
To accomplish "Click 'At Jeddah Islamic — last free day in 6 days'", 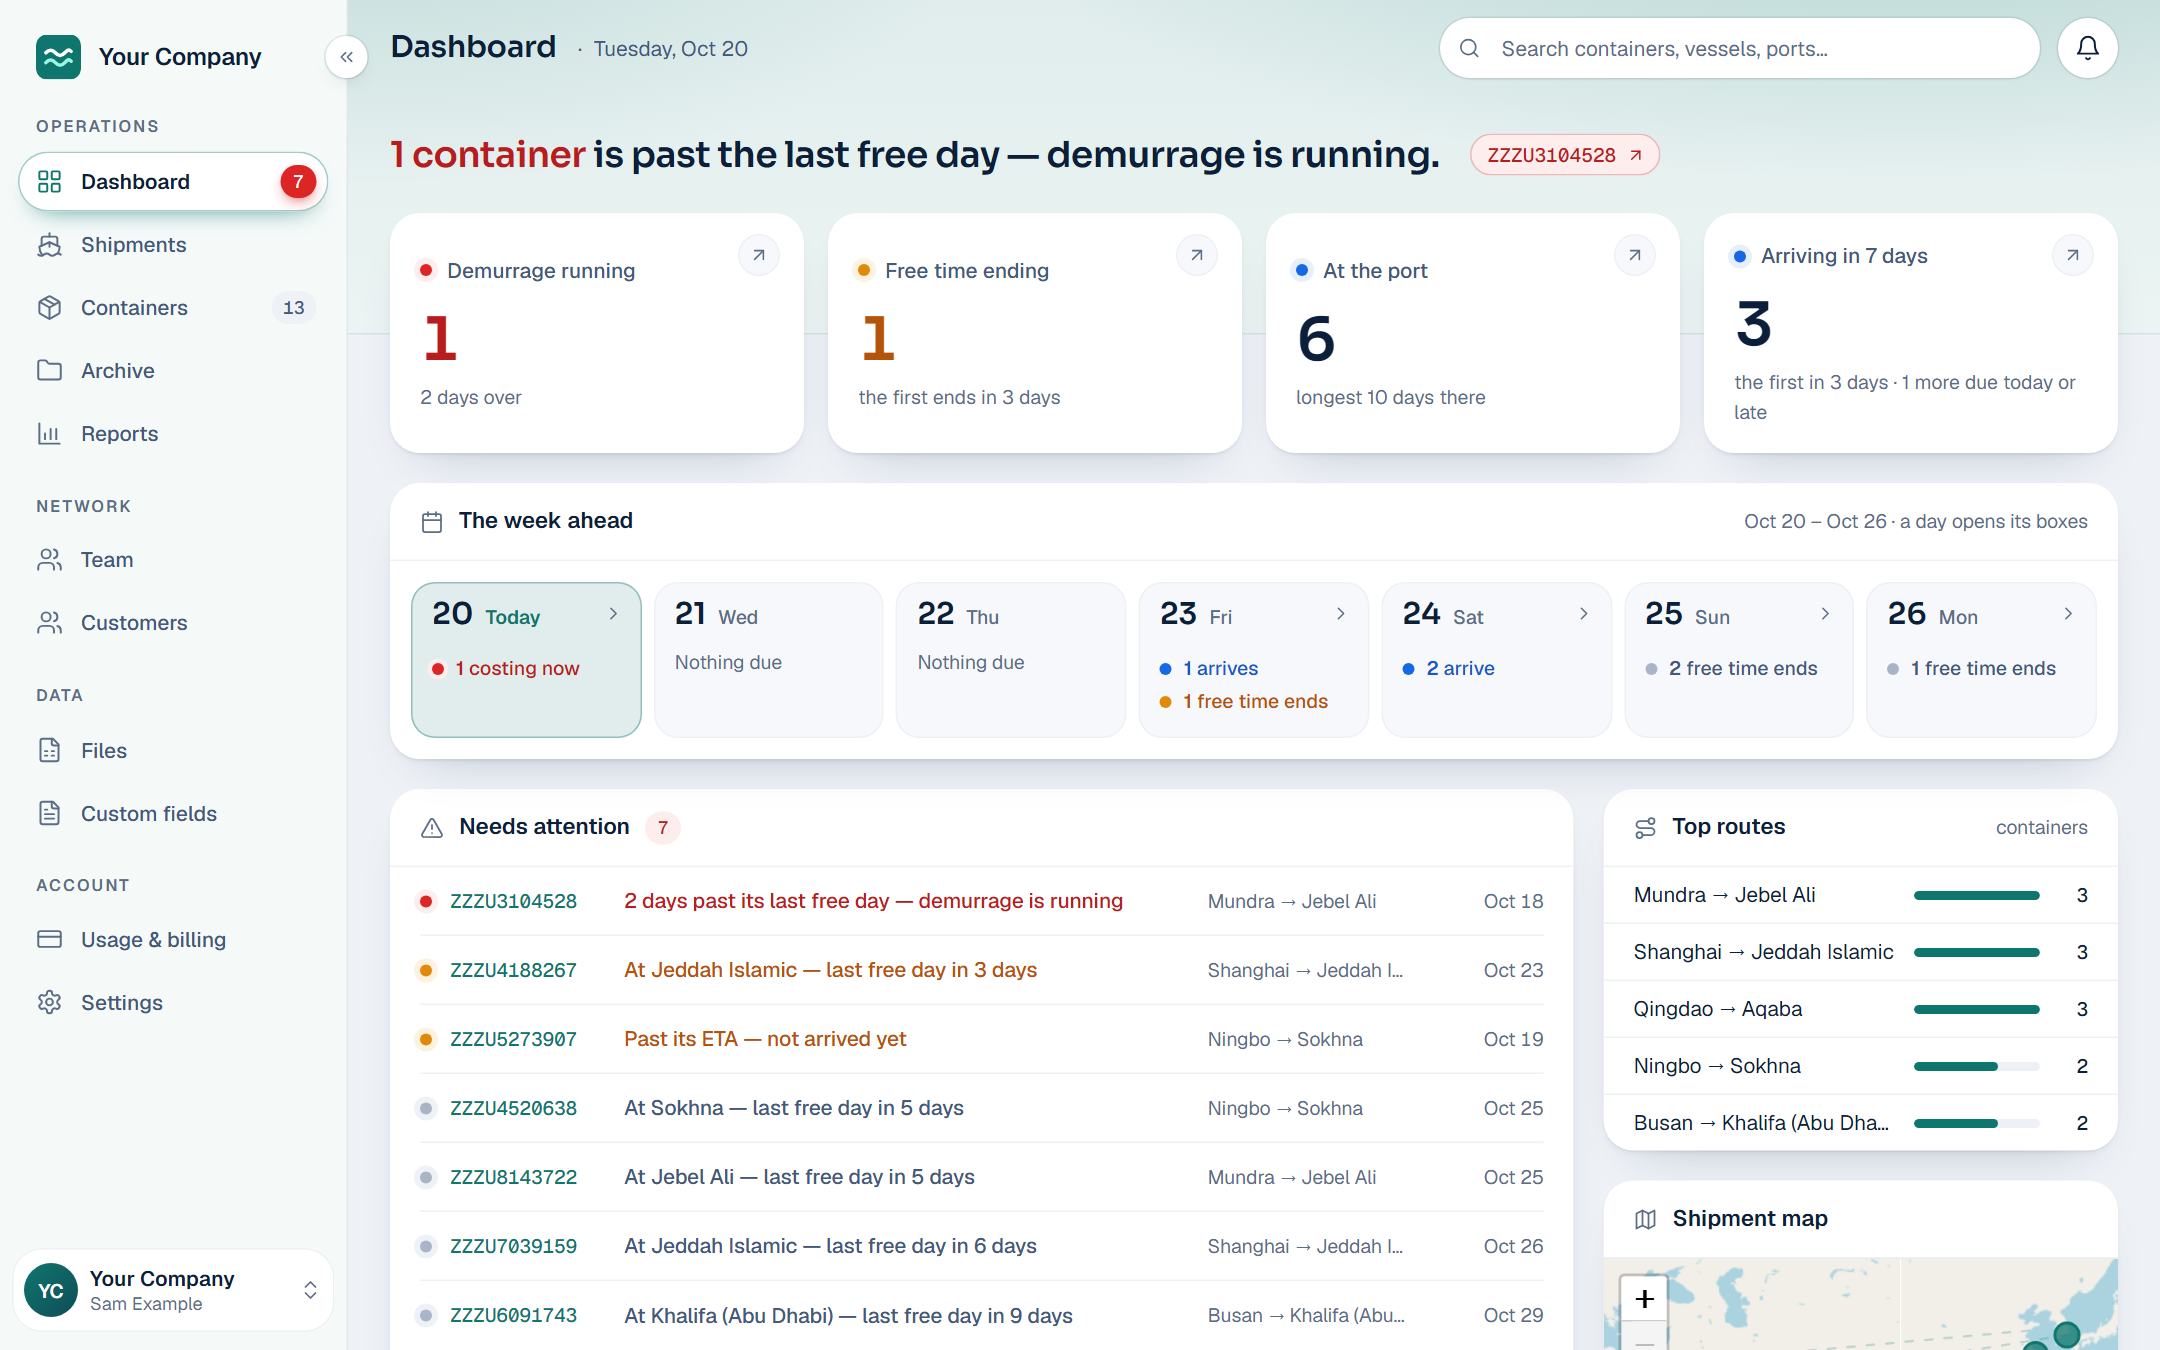I will coord(830,1246).
